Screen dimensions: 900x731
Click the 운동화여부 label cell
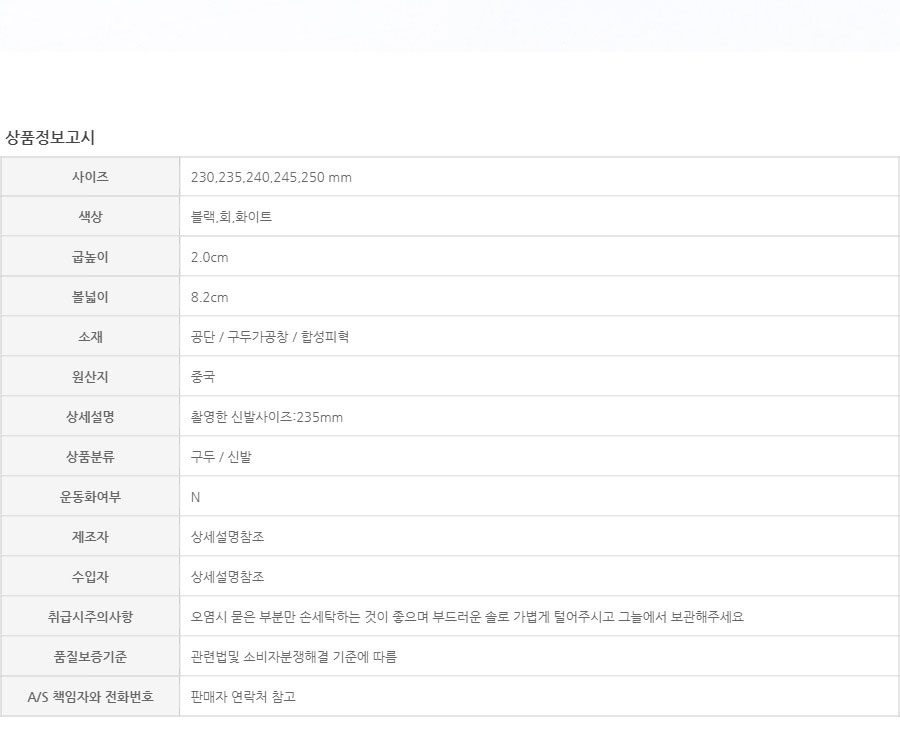tap(90, 497)
